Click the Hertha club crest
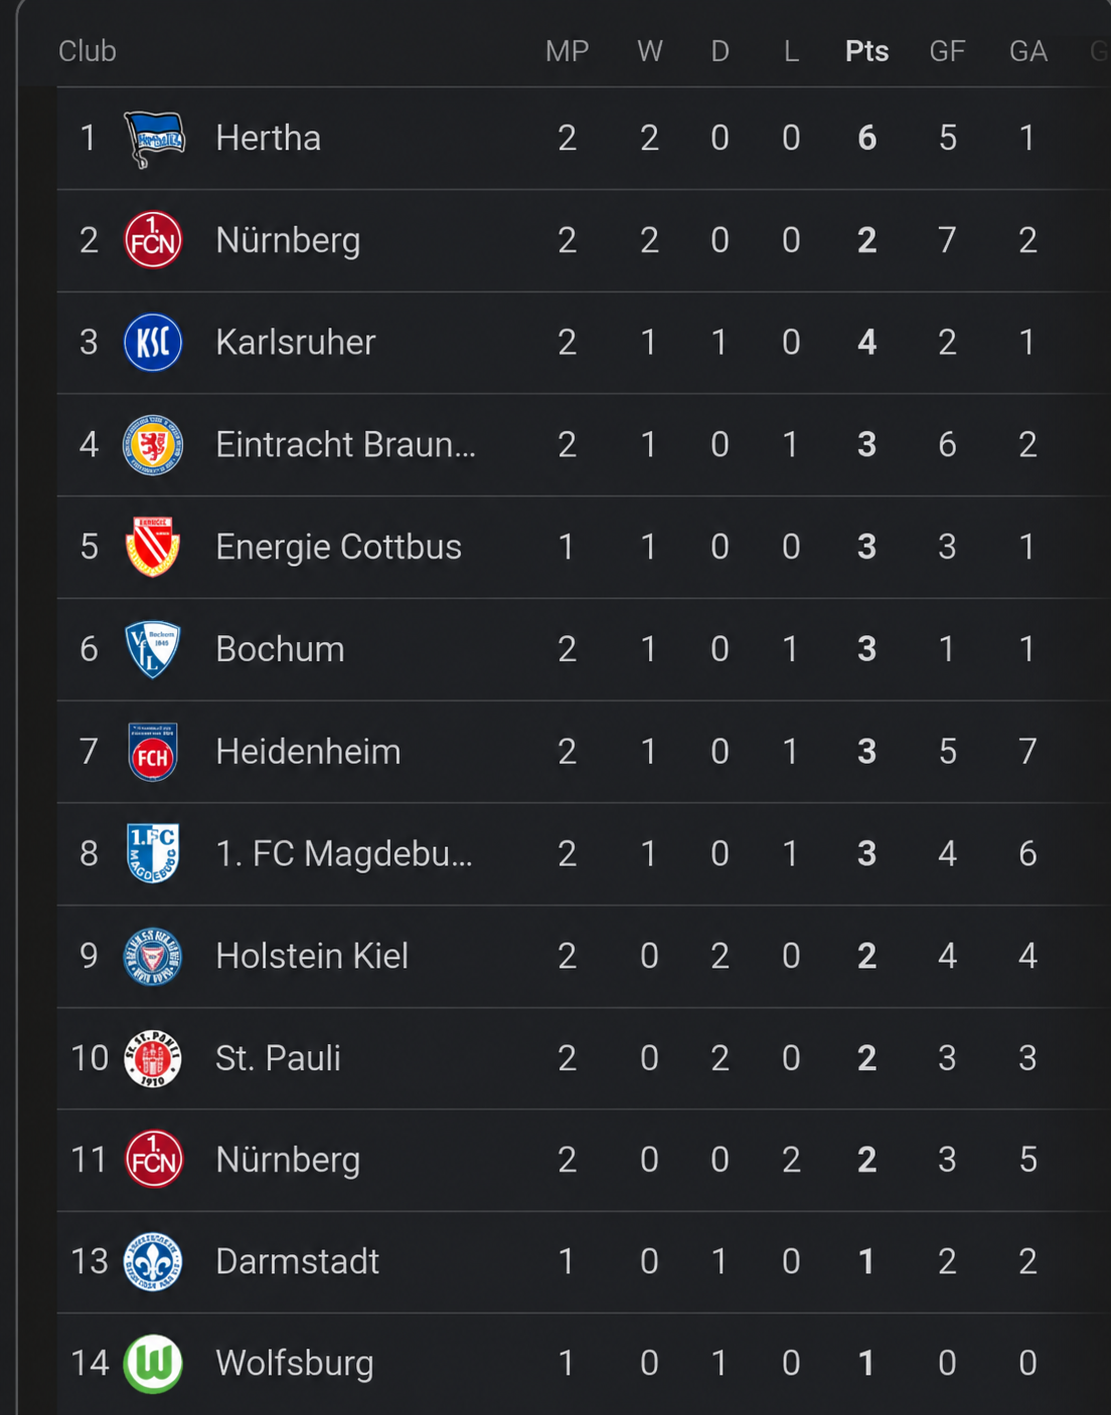This screenshot has width=1111, height=1415. (154, 138)
